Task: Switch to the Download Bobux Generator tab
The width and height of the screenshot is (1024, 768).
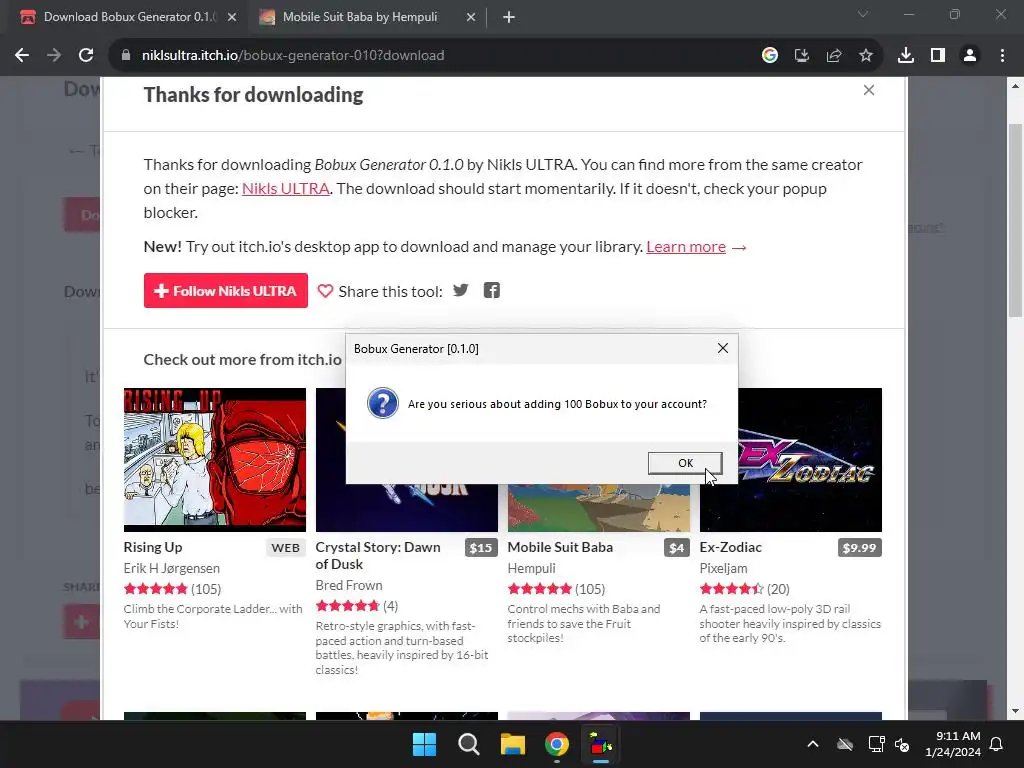Action: [x=128, y=17]
